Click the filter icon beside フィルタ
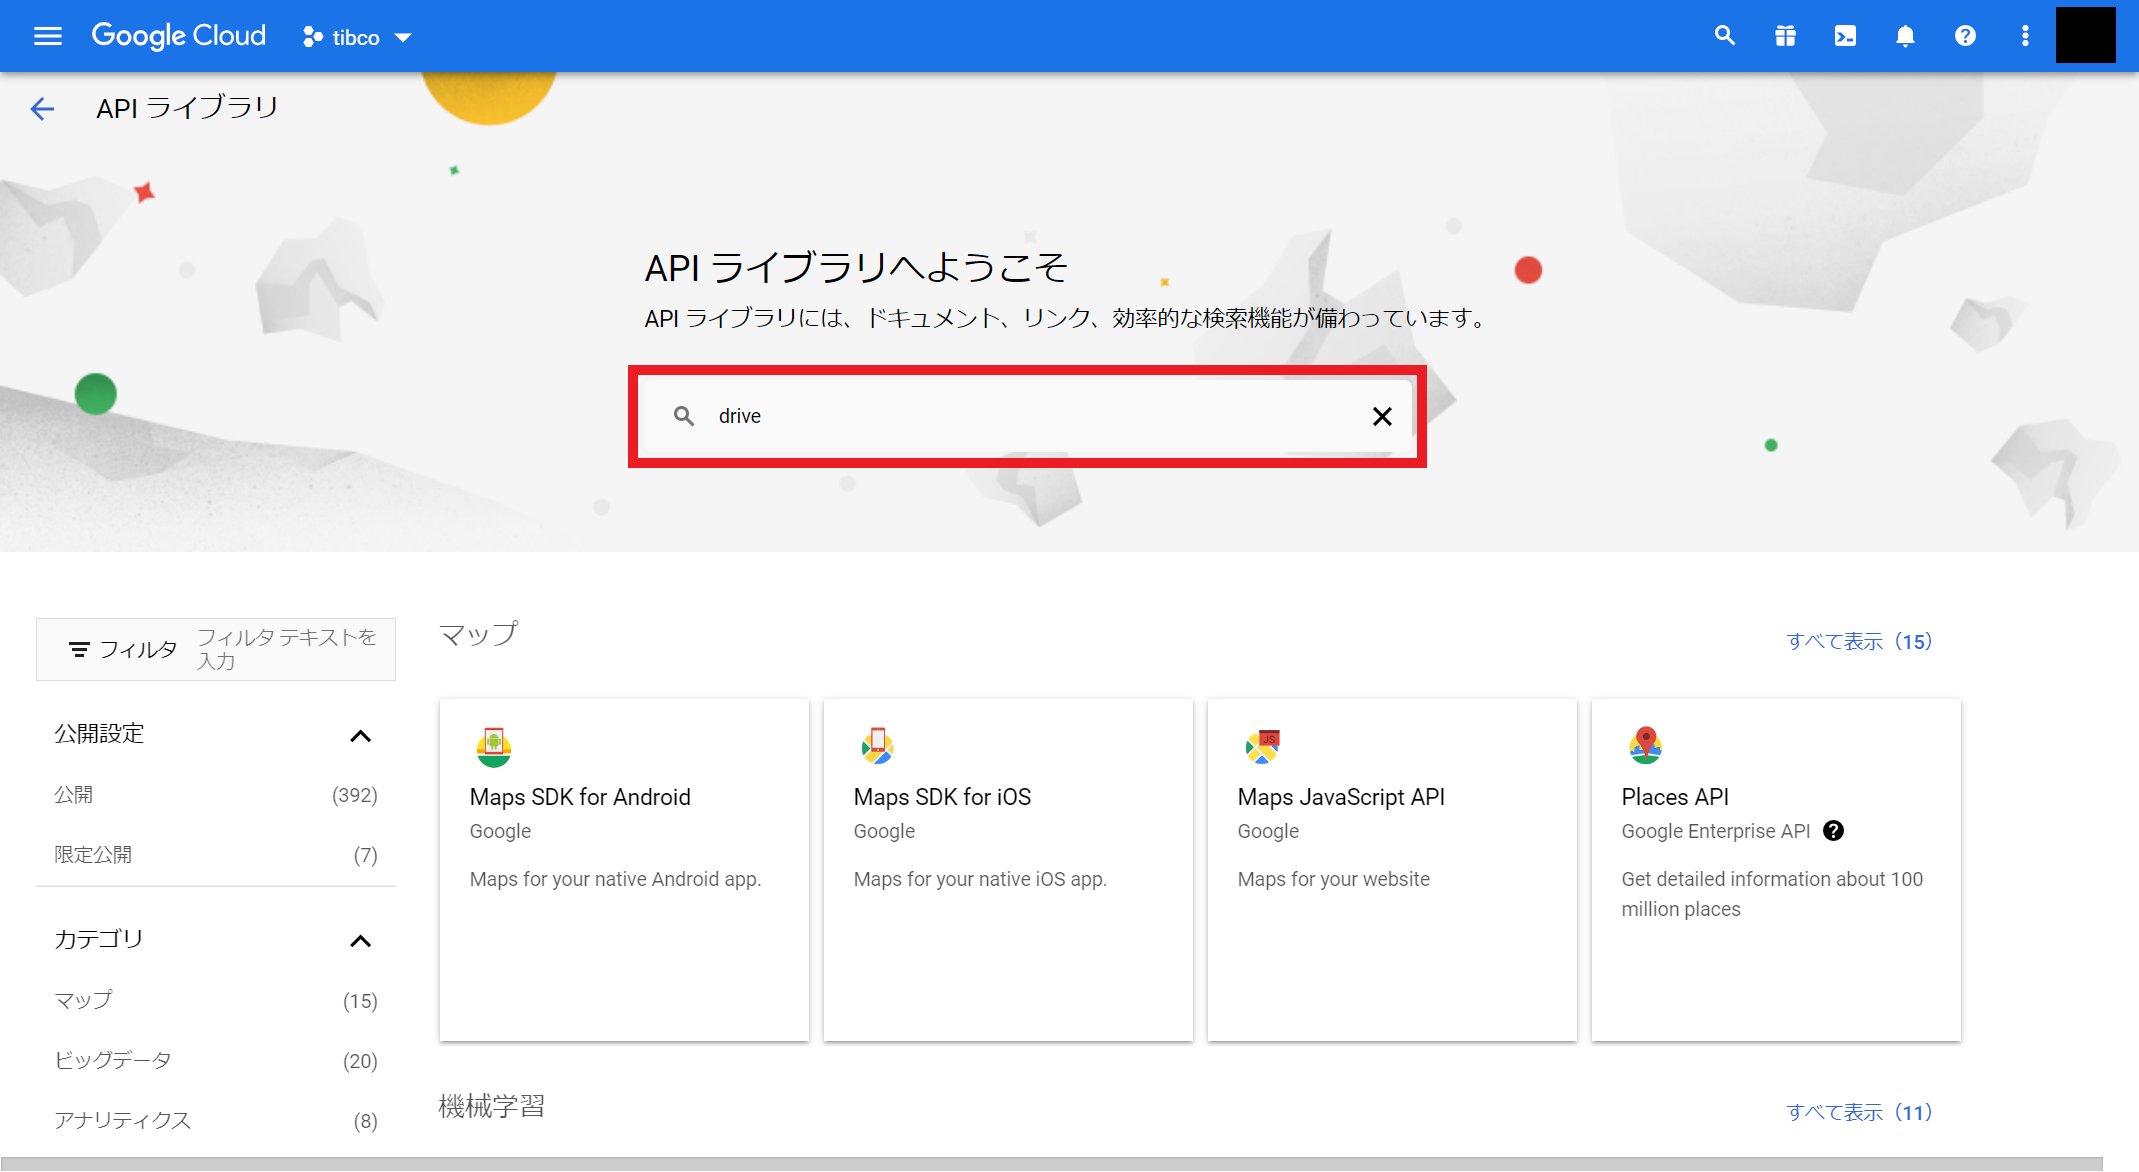This screenshot has width=2139, height=1172. pos(79,650)
